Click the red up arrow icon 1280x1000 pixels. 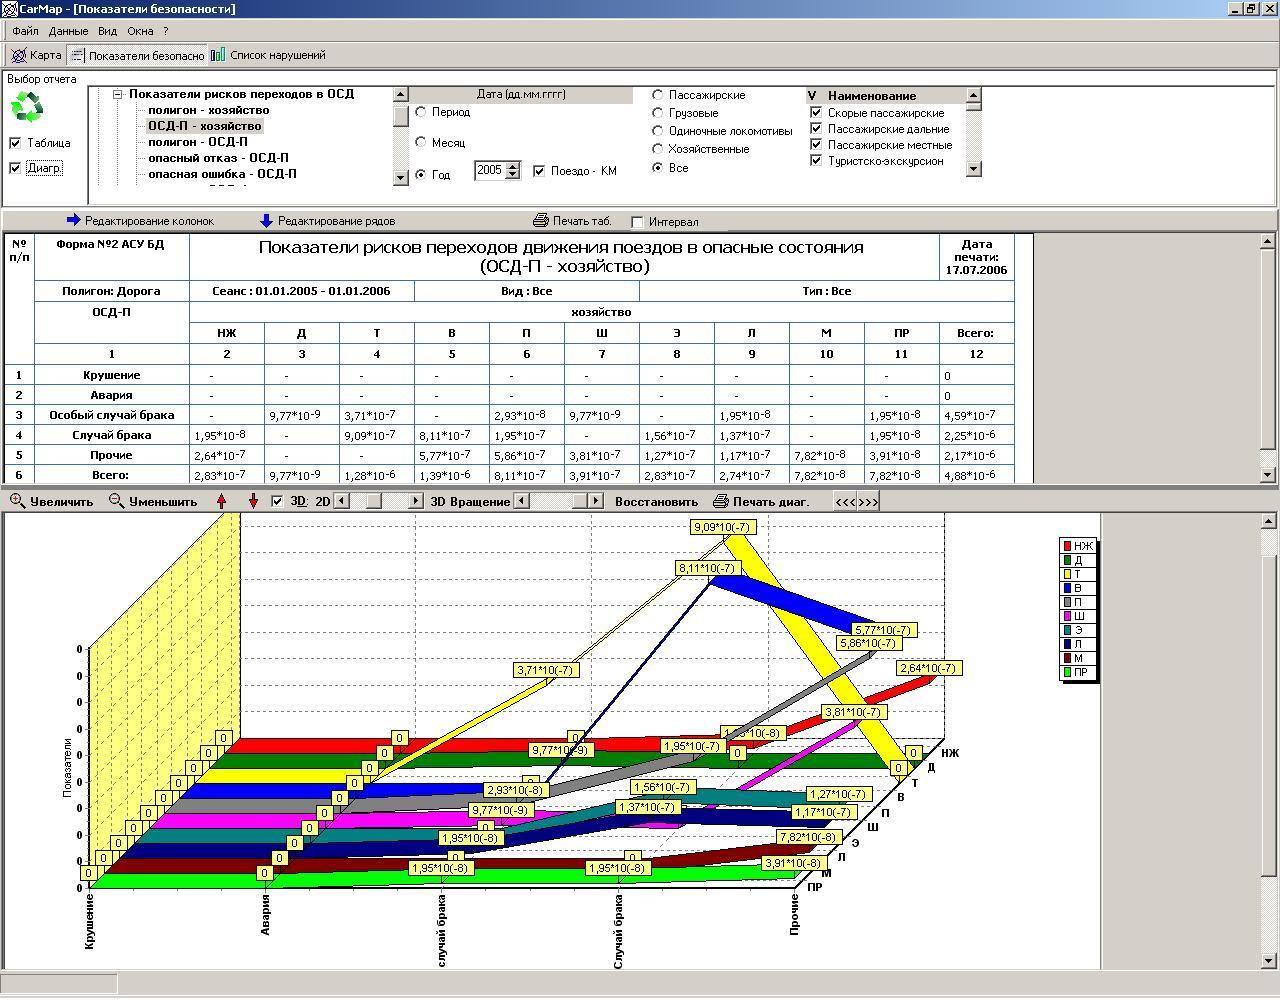coord(222,502)
